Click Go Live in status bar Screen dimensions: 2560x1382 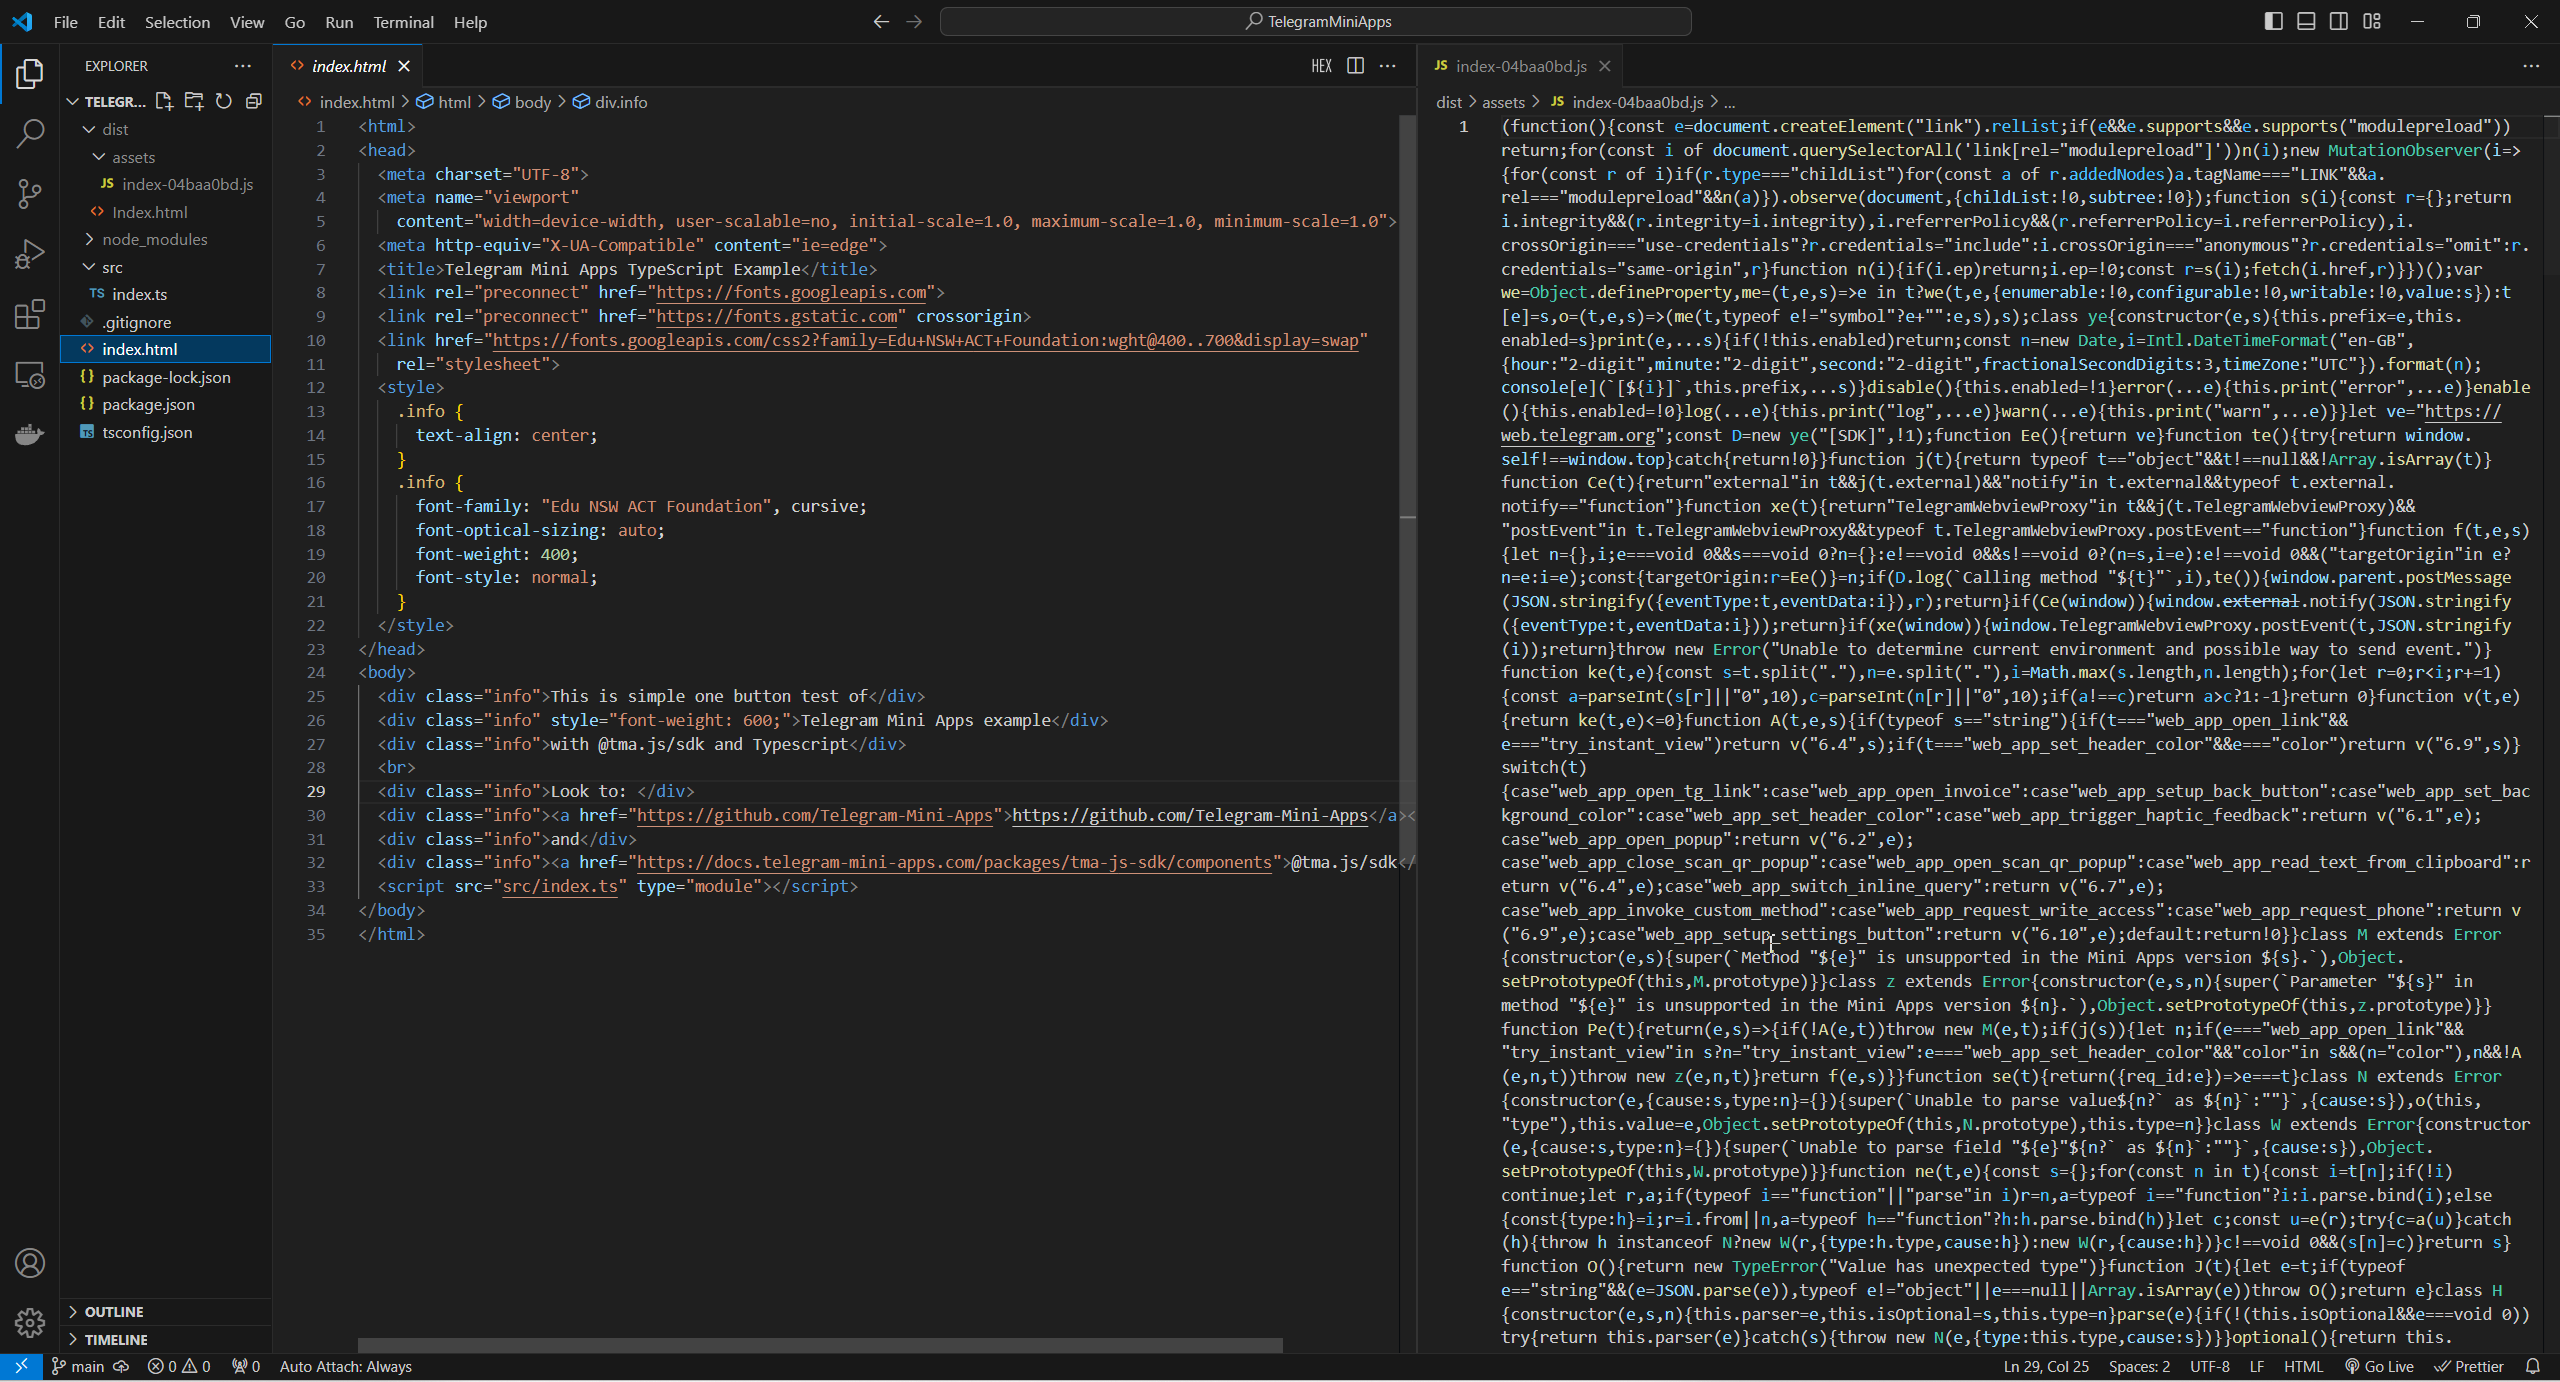(2379, 1366)
